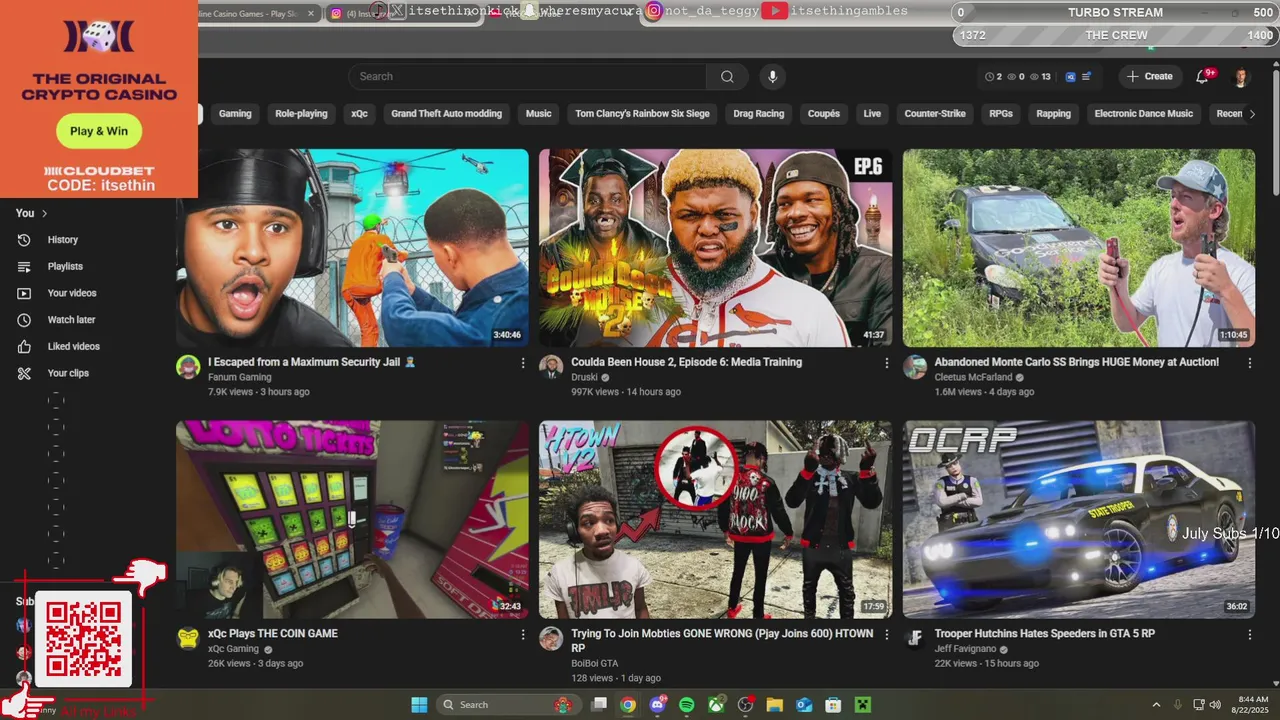Select Electronic Dance Music chip
1280x720 pixels.
(x=1143, y=114)
